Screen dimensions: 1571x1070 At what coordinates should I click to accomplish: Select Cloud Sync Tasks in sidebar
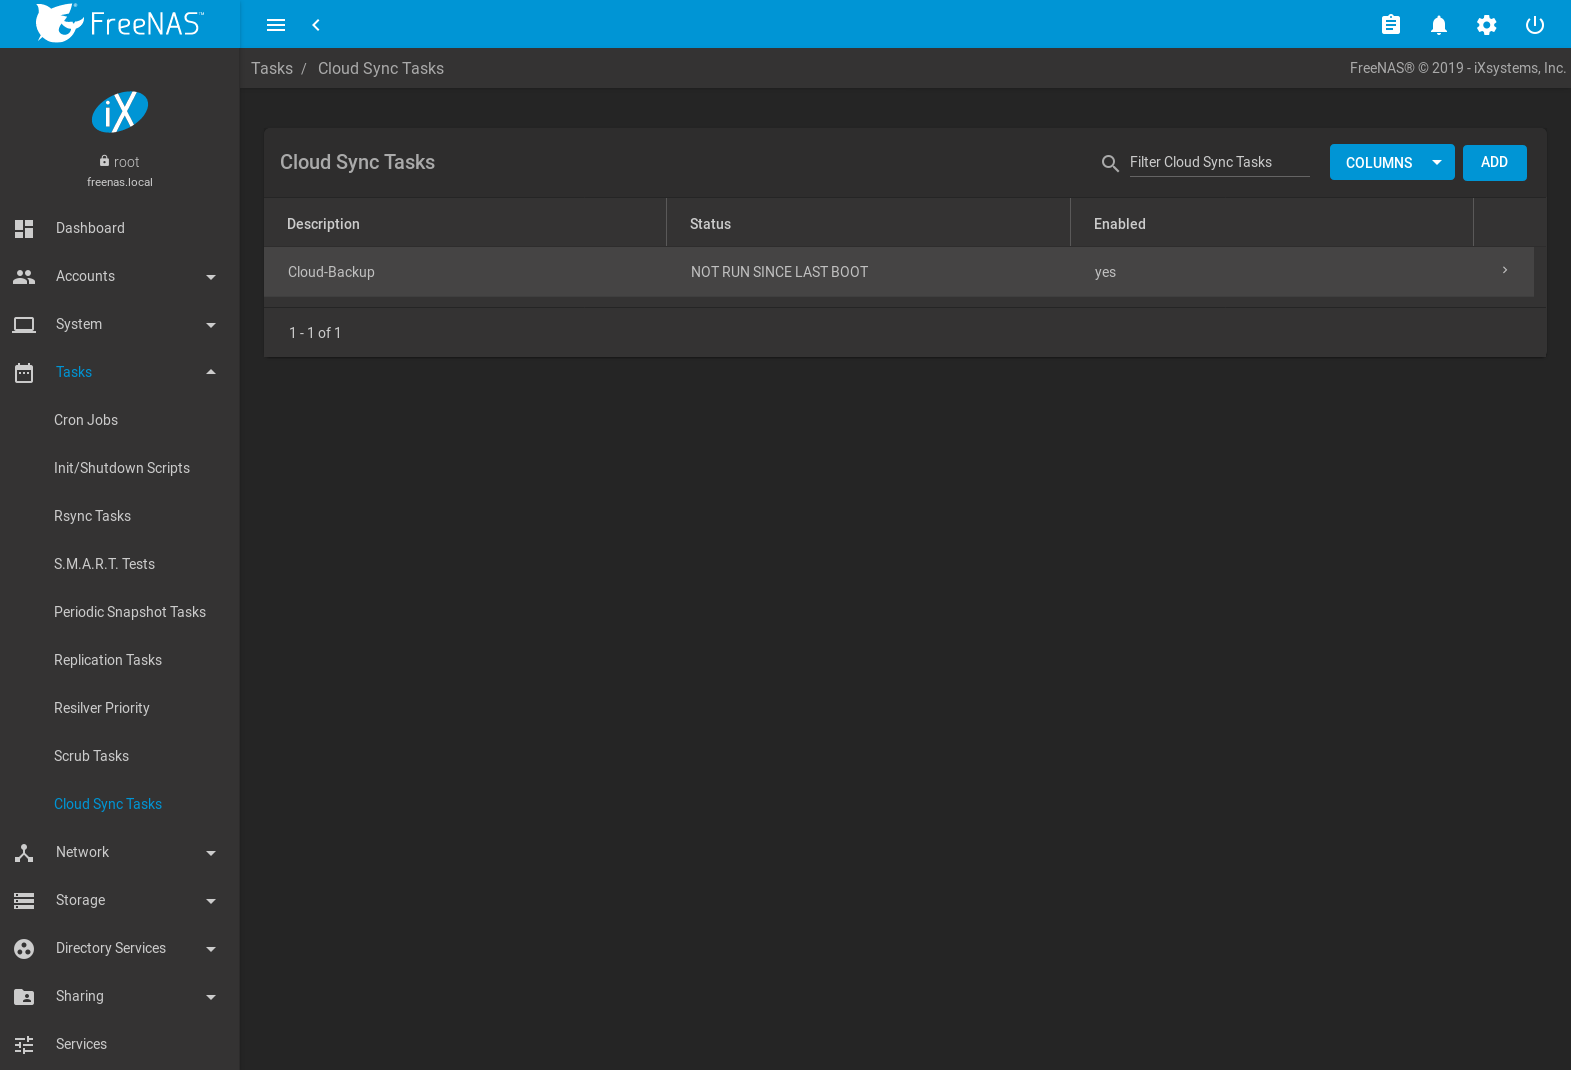(x=108, y=804)
